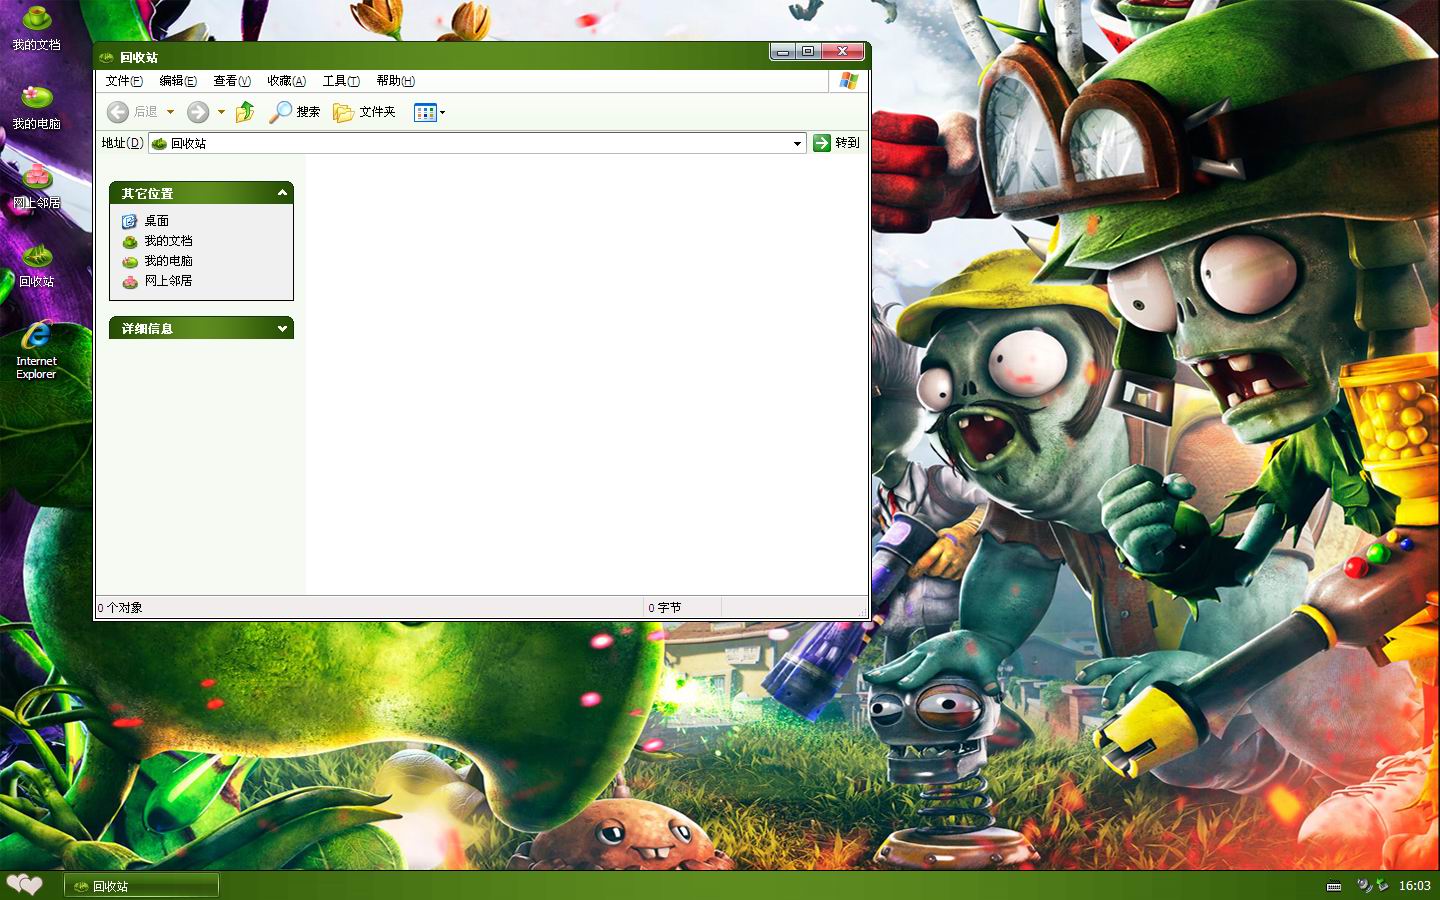Open the 网上邻居 link in sidebar
The width and height of the screenshot is (1440, 900).
168,281
